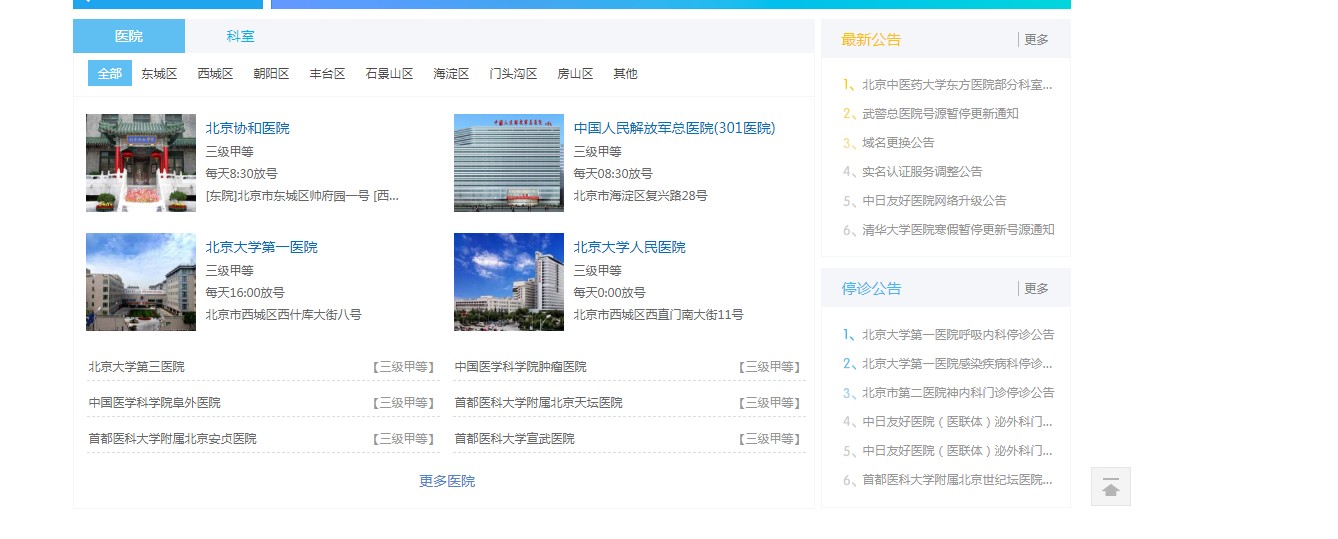Open 北京大学第一医院感染疾病科停诊 notice
Viewport: 1338px width, 539px height.
tap(957, 364)
